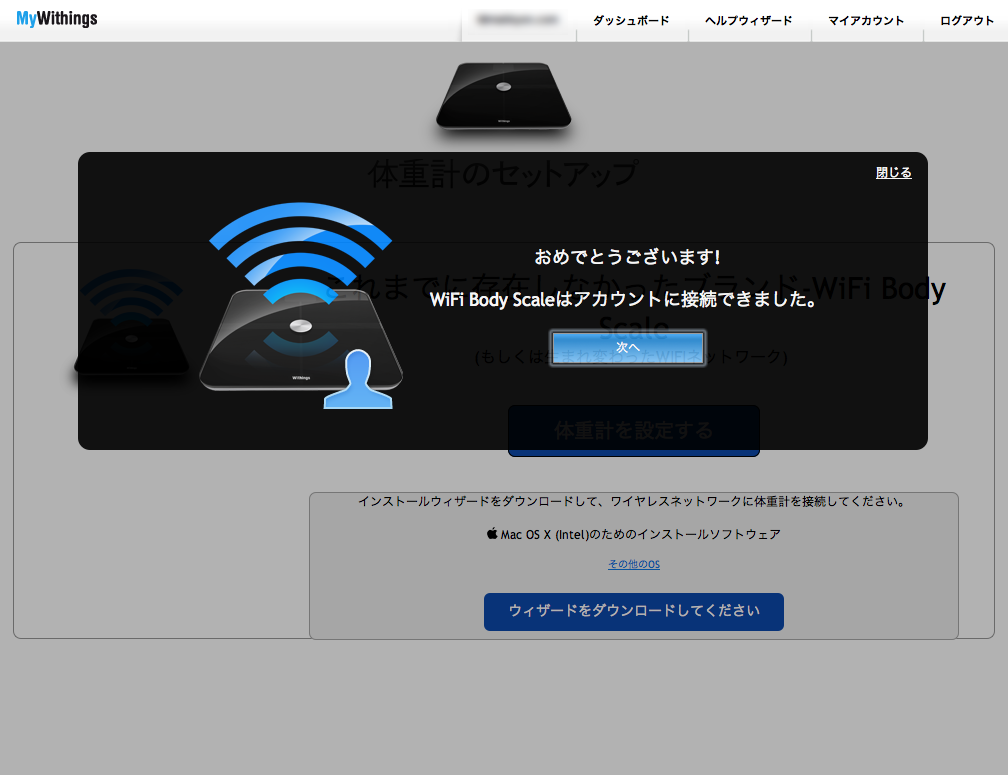Click the WiFi scale with user icon

(300, 306)
